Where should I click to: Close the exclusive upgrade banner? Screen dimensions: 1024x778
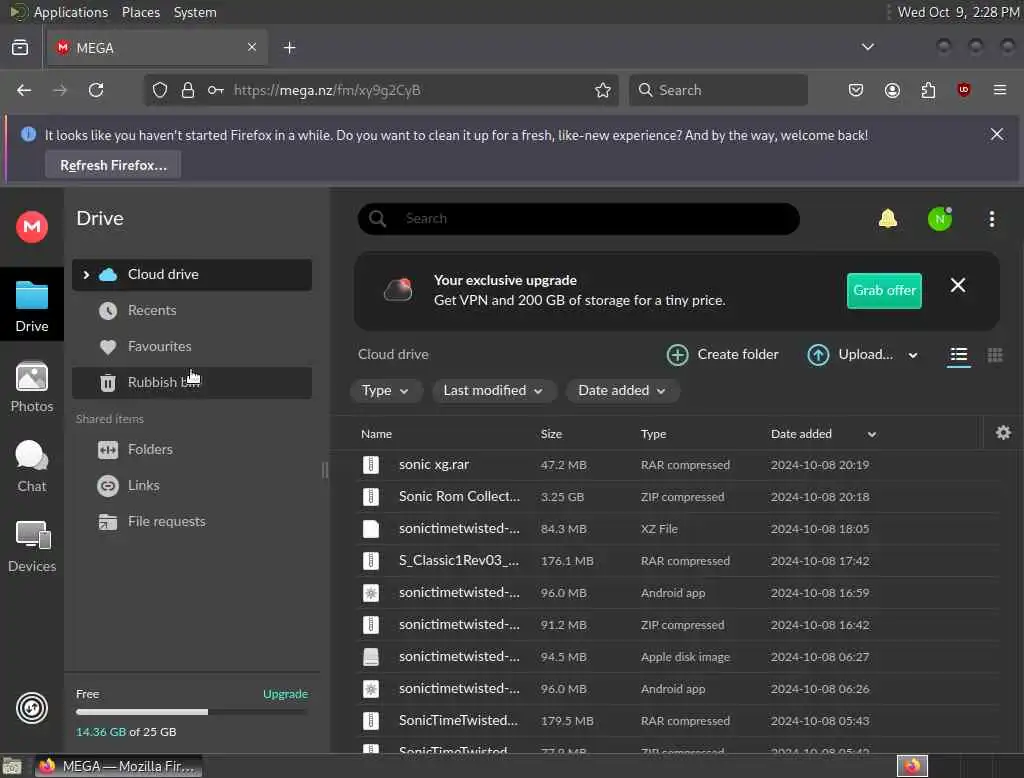click(957, 285)
